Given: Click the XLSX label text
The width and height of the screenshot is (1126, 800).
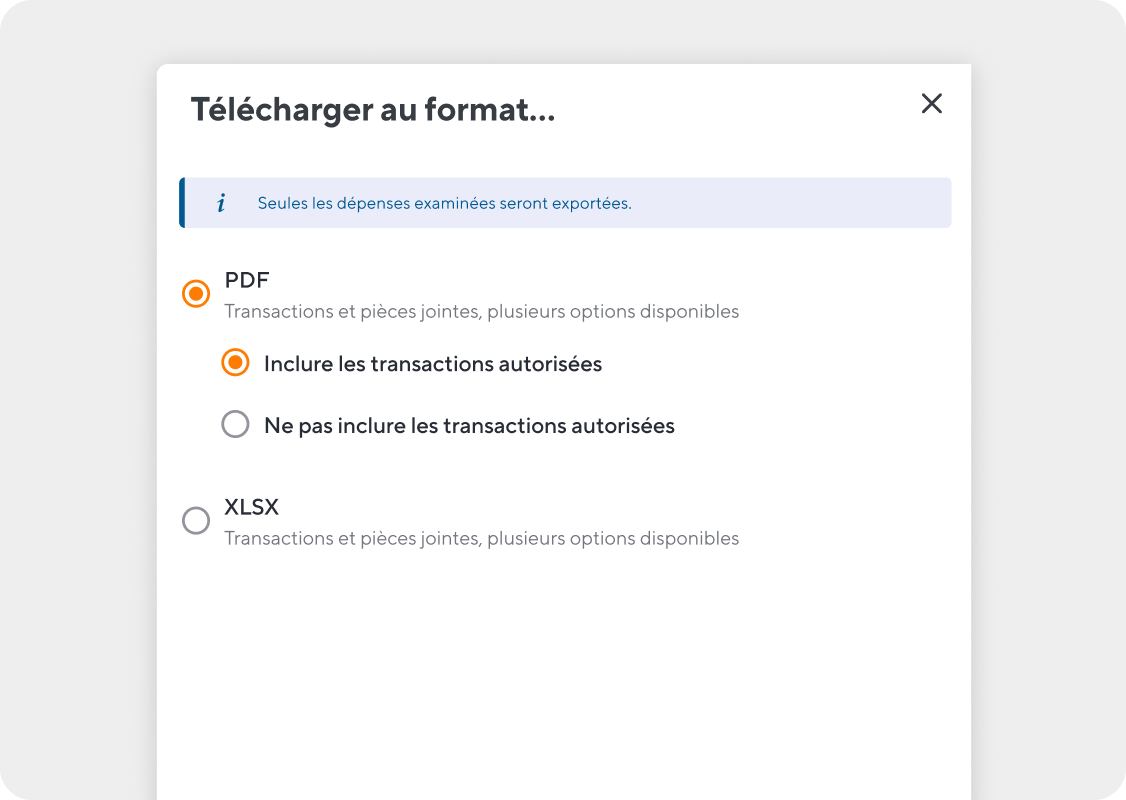Looking at the screenshot, I should coord(251,507).
